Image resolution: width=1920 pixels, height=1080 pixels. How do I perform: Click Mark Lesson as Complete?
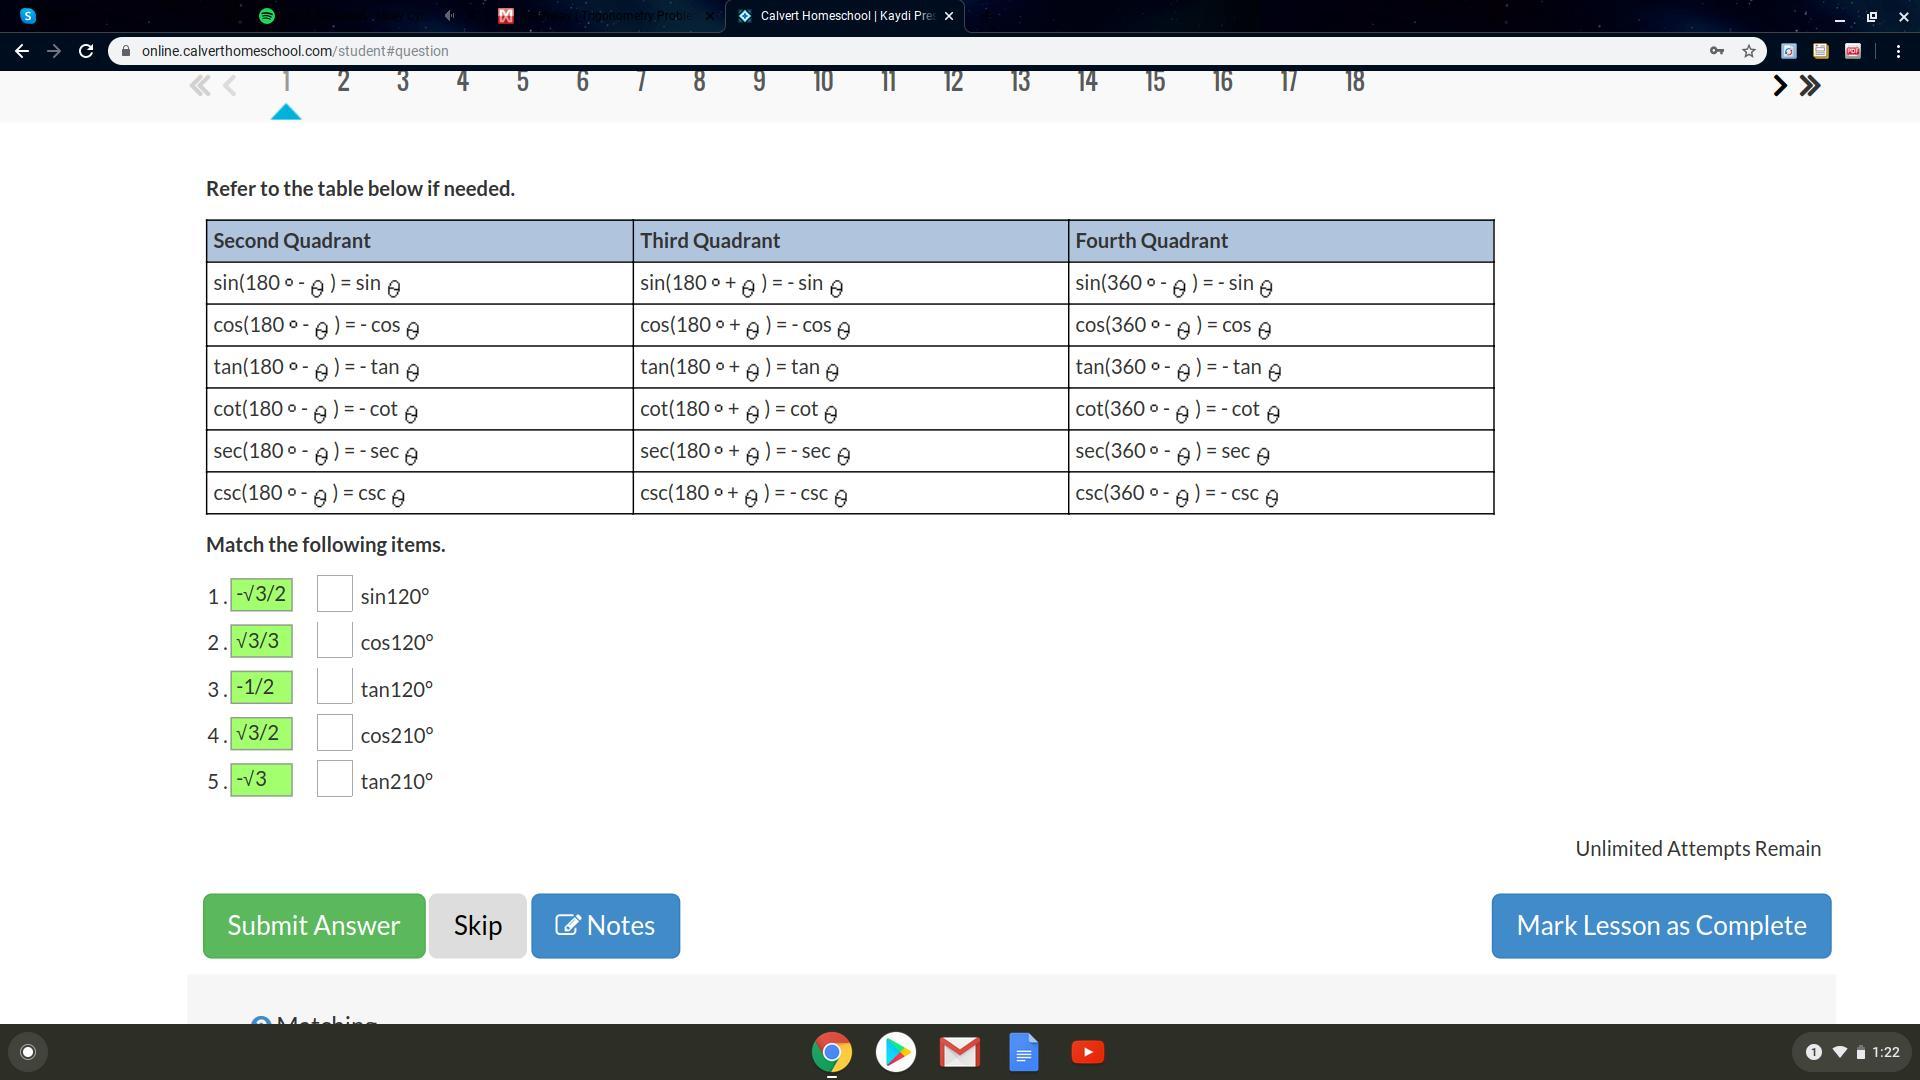coord(1661,926)
